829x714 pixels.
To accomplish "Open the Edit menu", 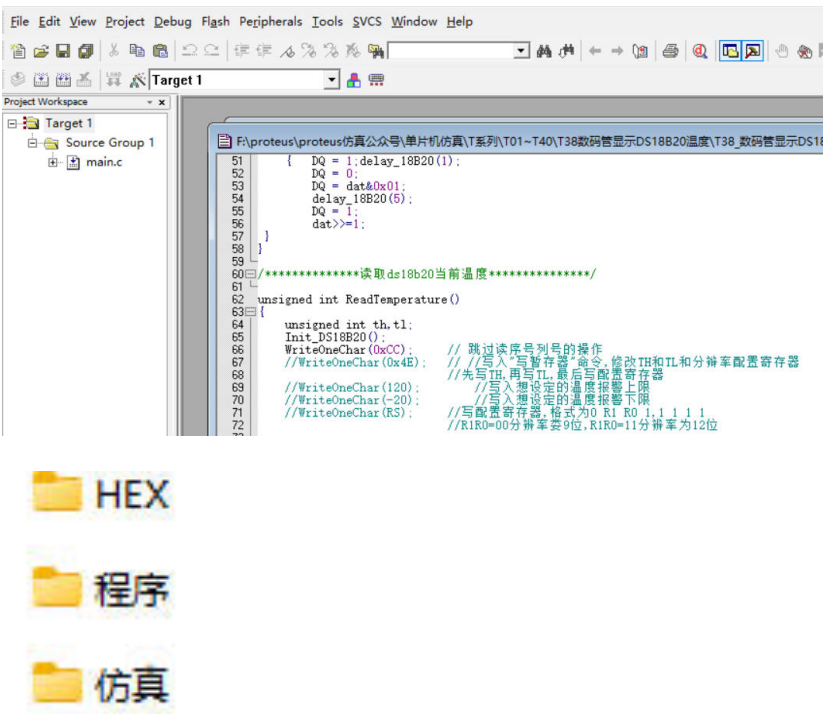I will (49, 22).
